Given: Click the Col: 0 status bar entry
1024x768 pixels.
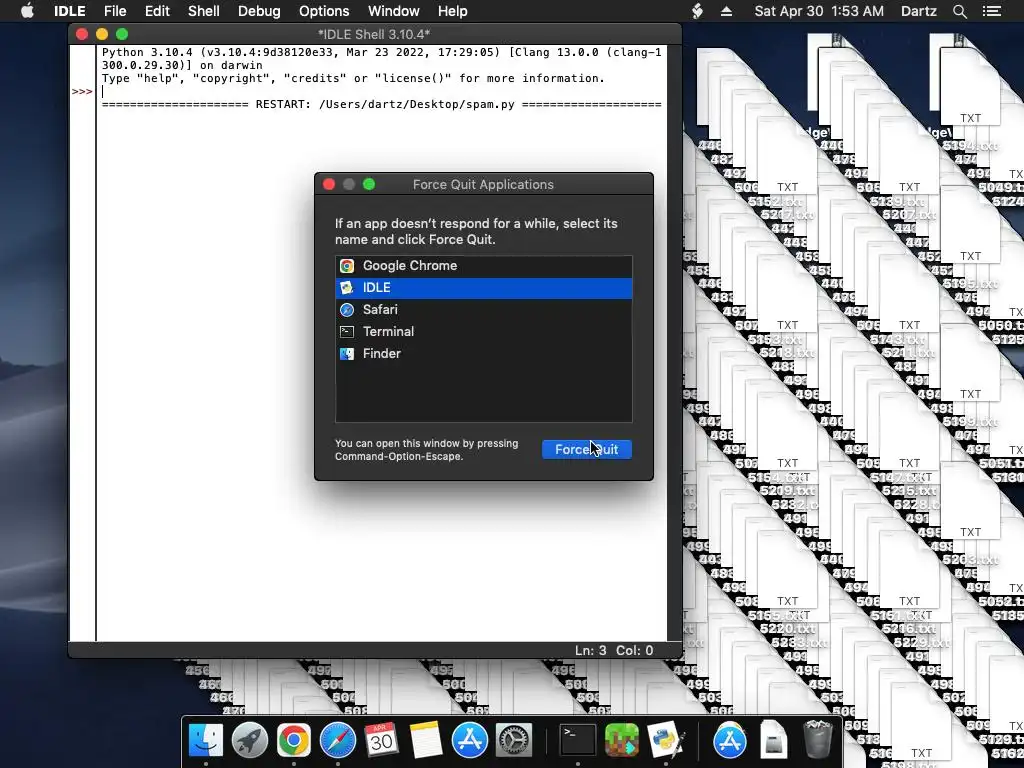Looking at the screenshot, I should pos(634,650).
